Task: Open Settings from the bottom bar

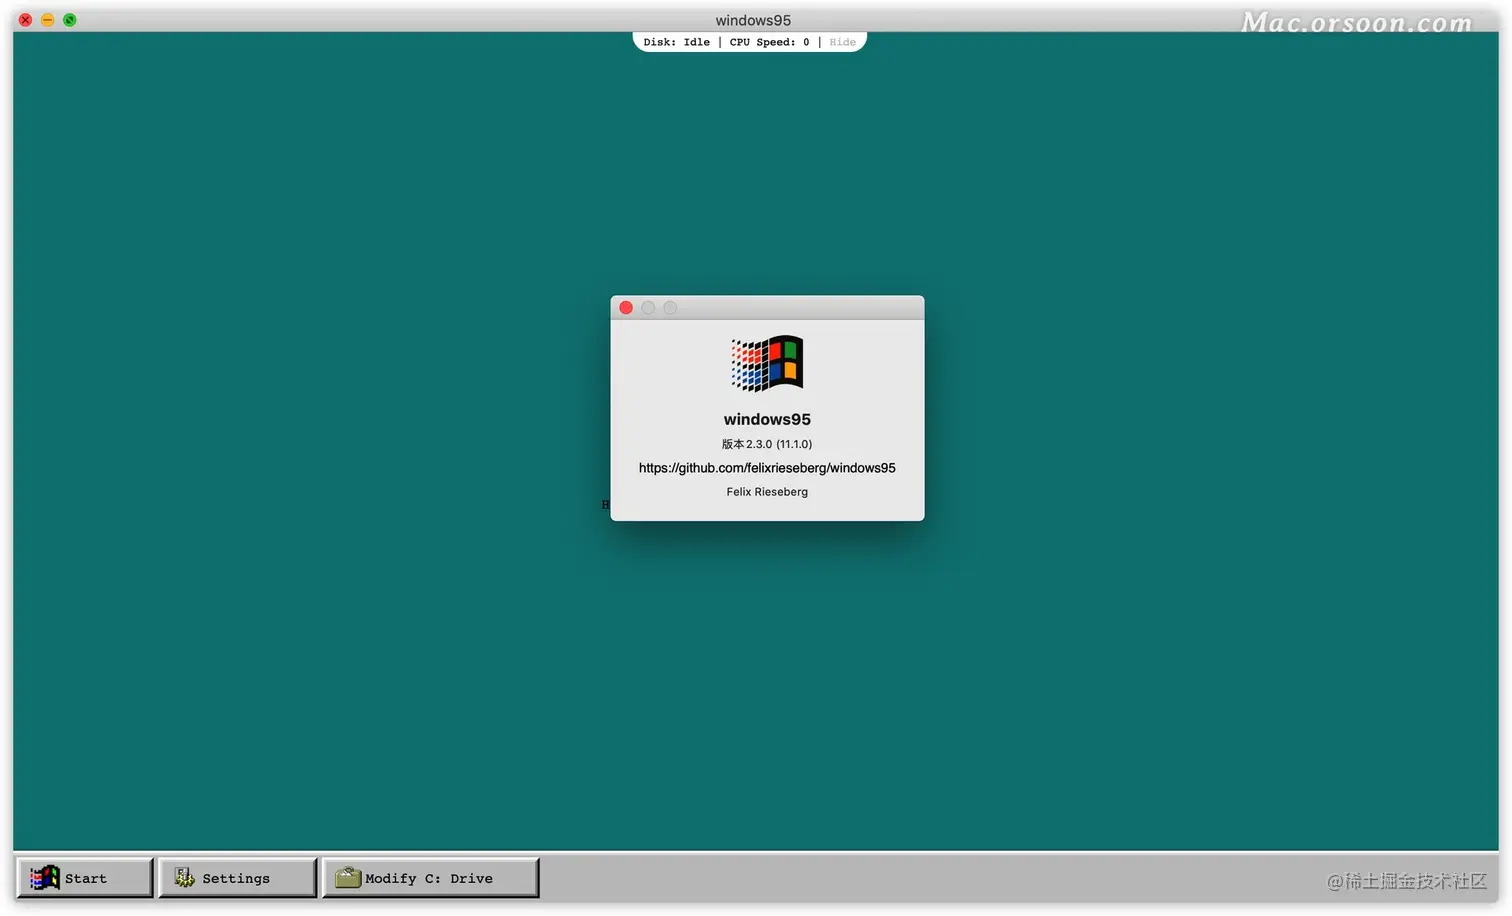Action: [238, 878]
